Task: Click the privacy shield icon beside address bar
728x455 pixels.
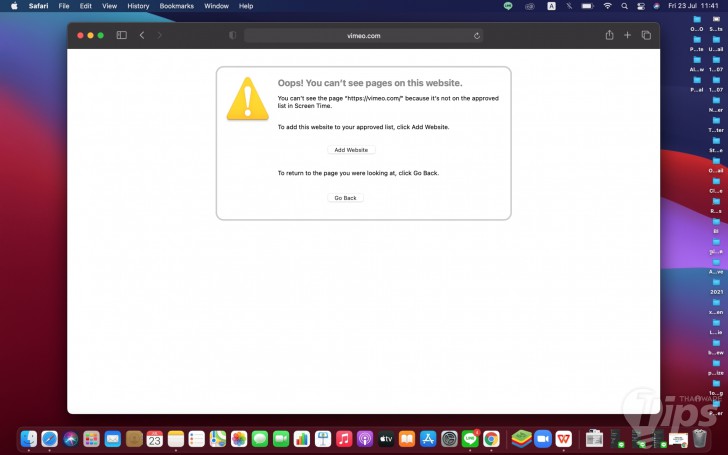Action: coord(233,35)
